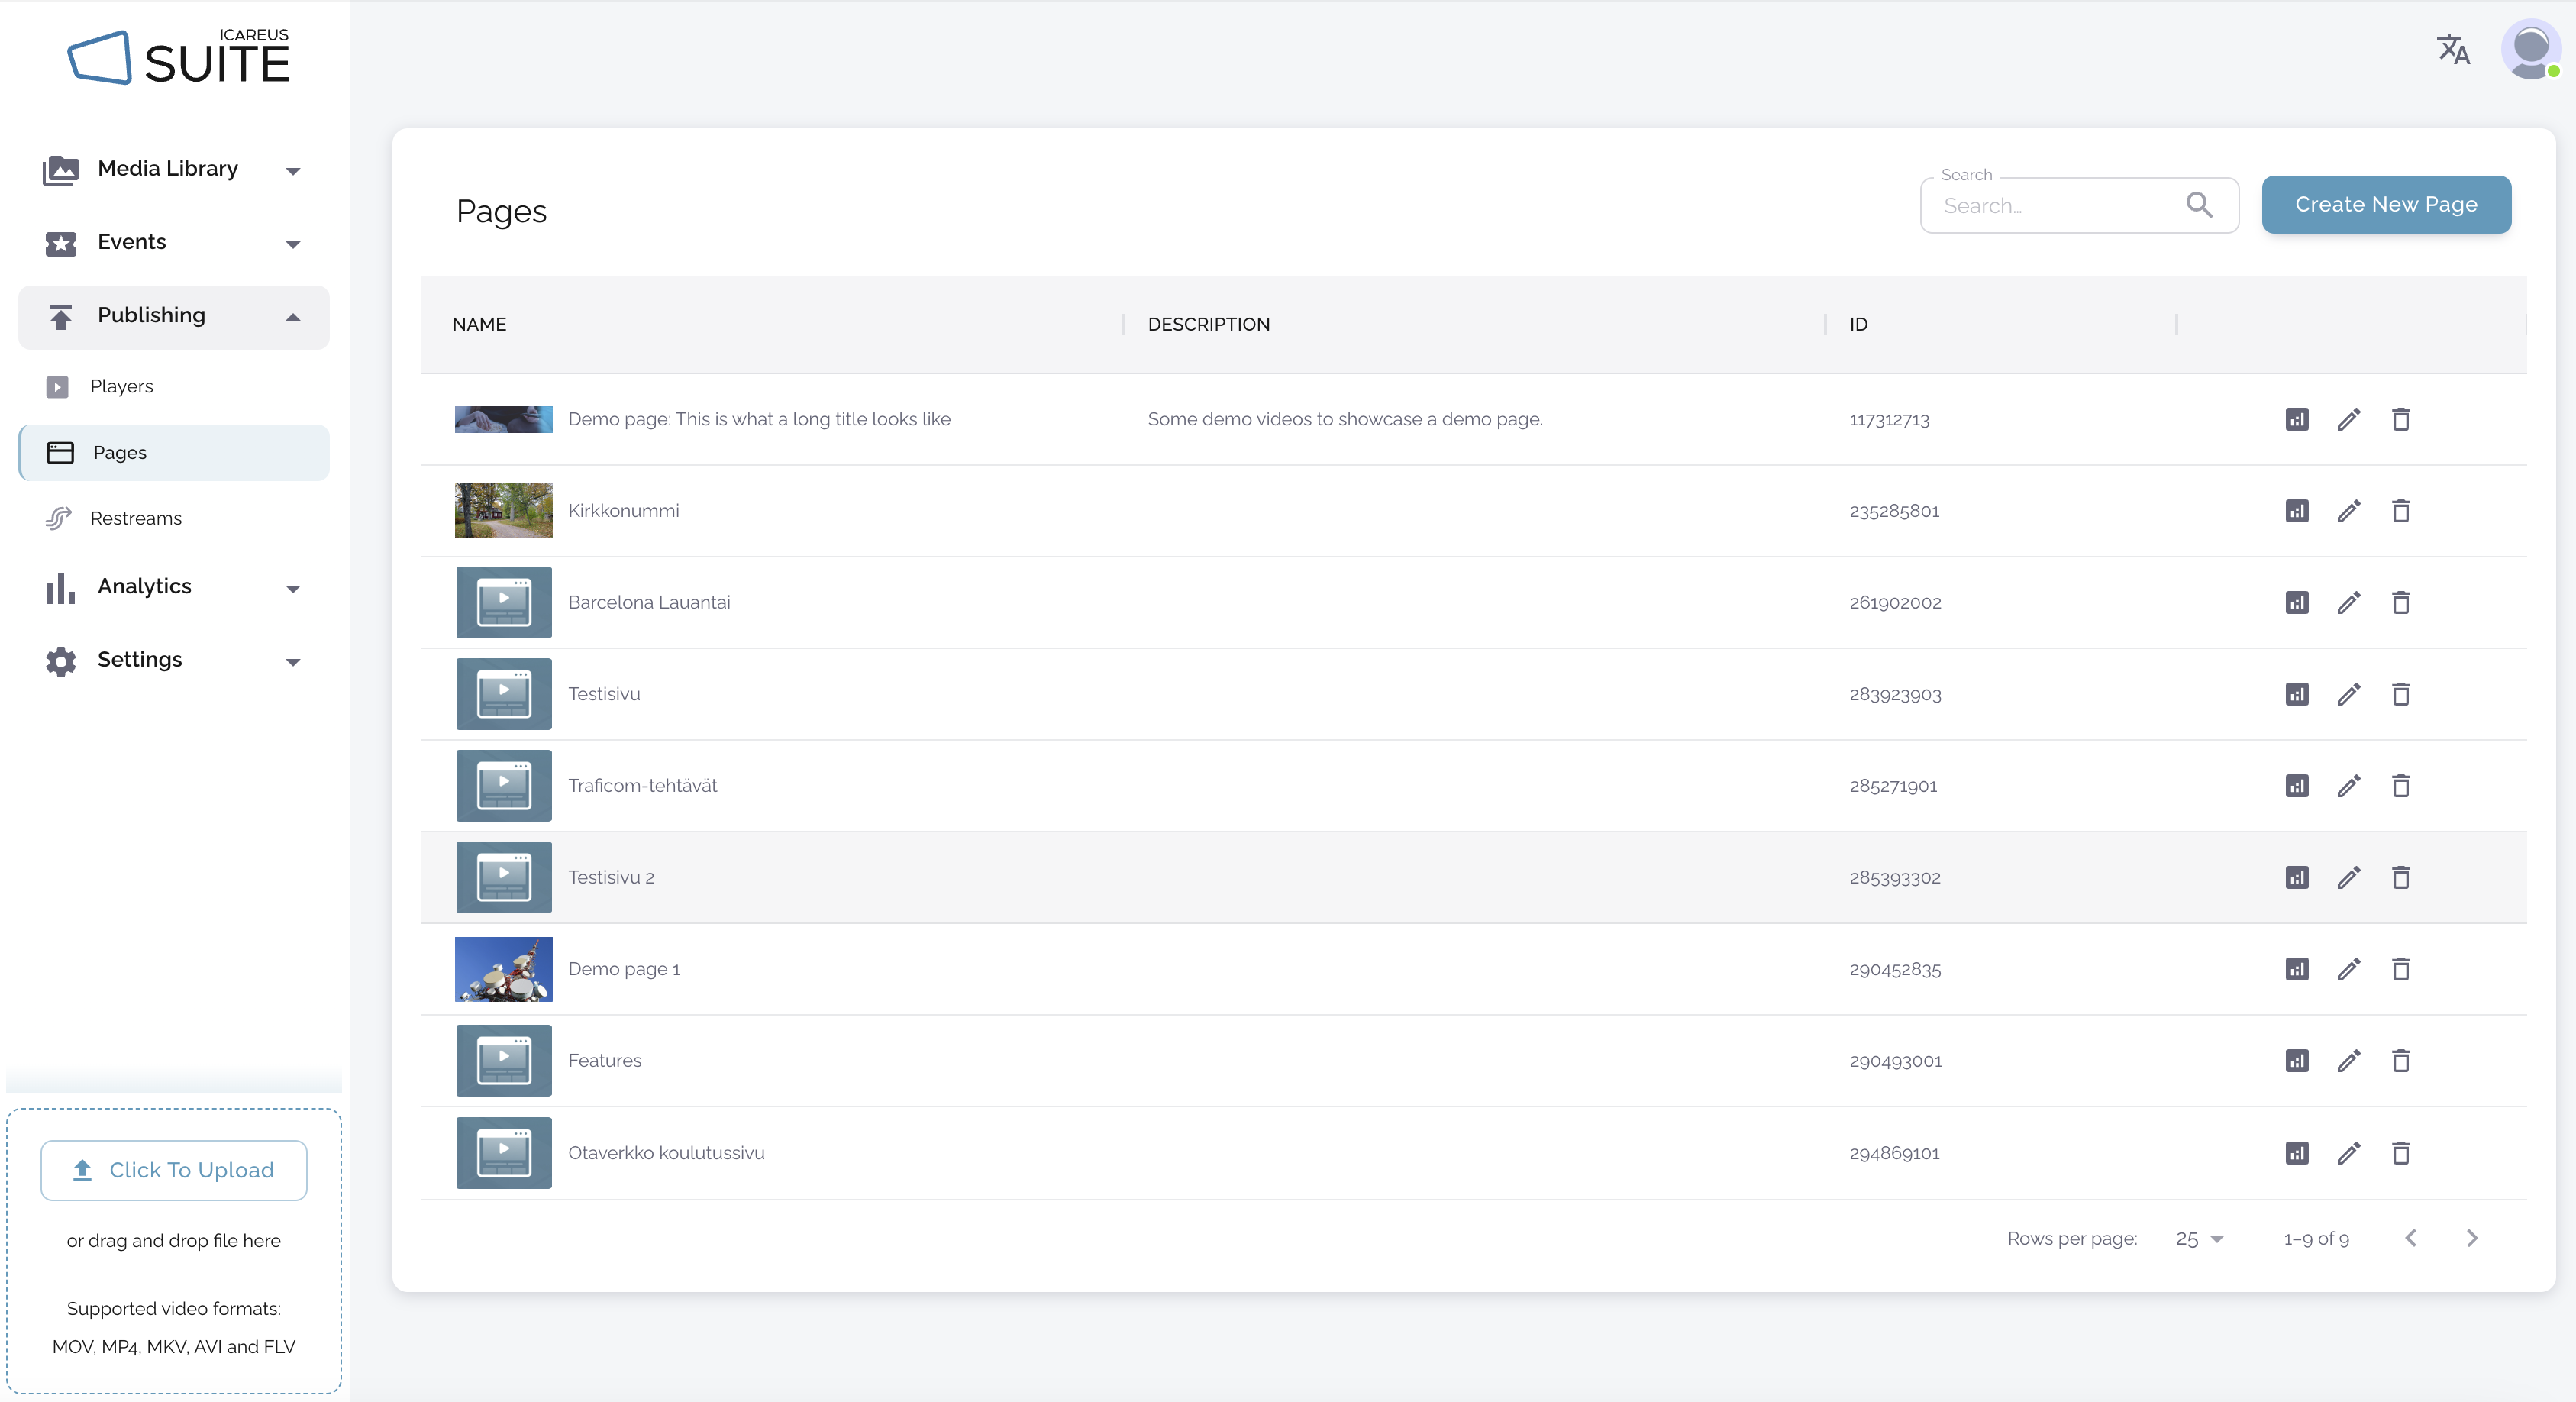Image resolution: width=2576 pixels, height=1402 pixels.
Task: Click Create New Page button
Action: click(2385, 205)
